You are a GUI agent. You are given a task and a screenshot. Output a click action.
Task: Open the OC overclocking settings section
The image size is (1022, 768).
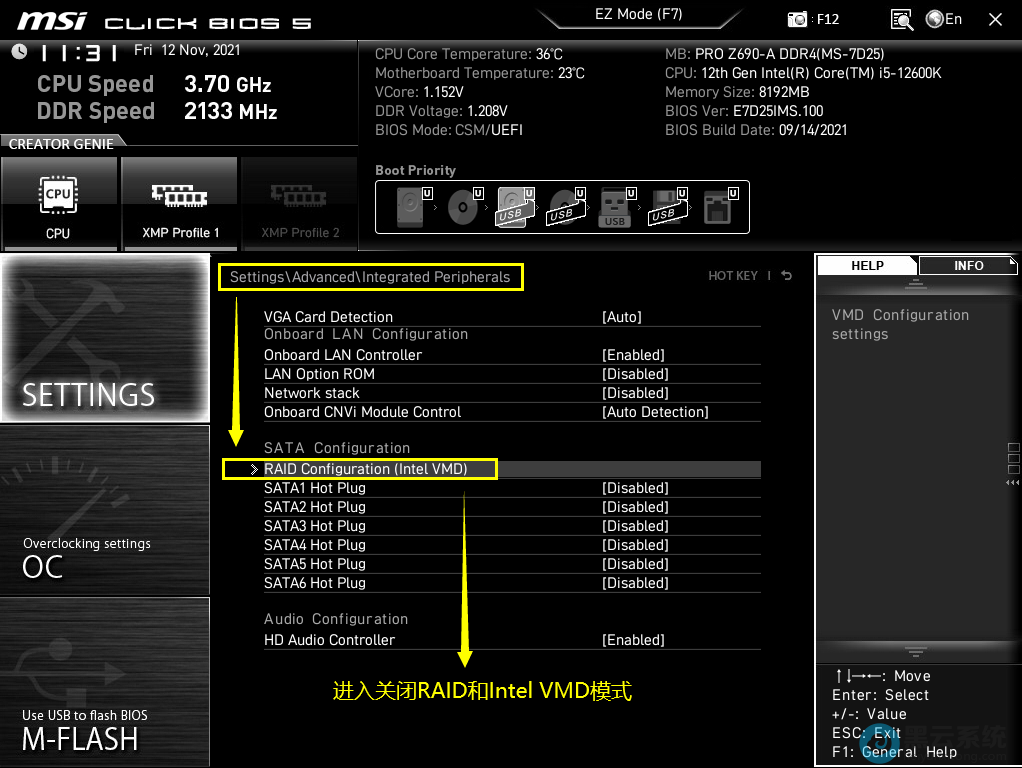click(104, 511)
